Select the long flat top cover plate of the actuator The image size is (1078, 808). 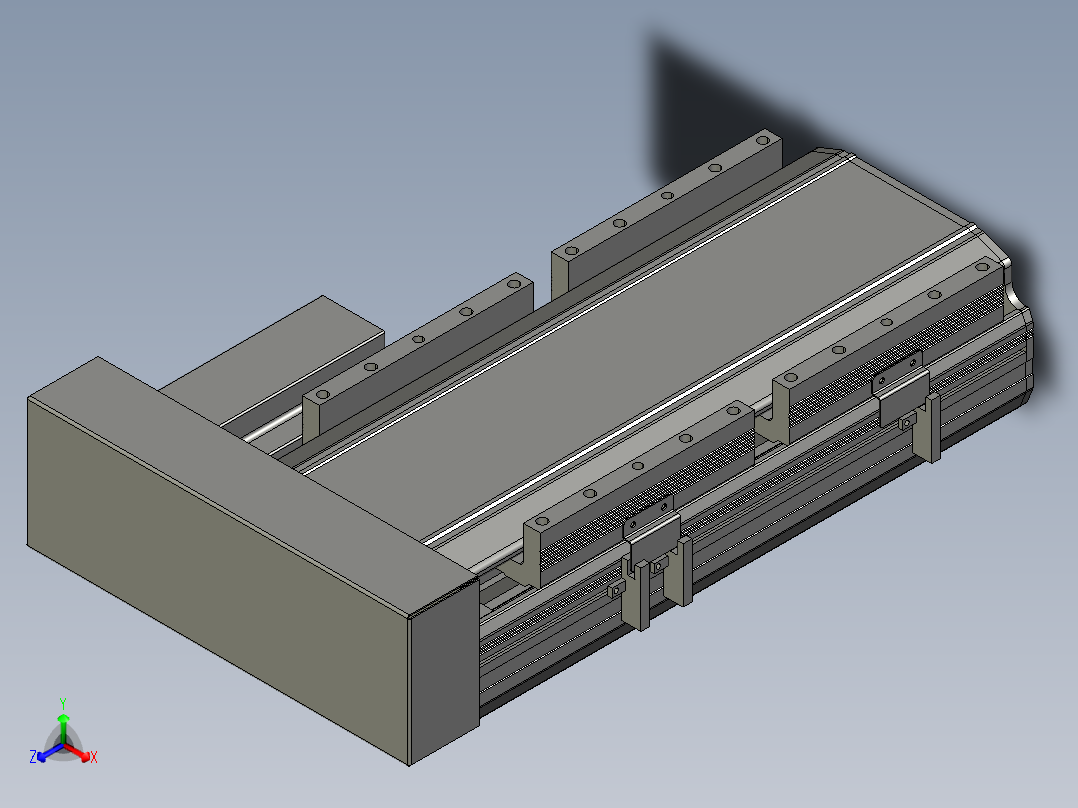[x=639, y=351]
